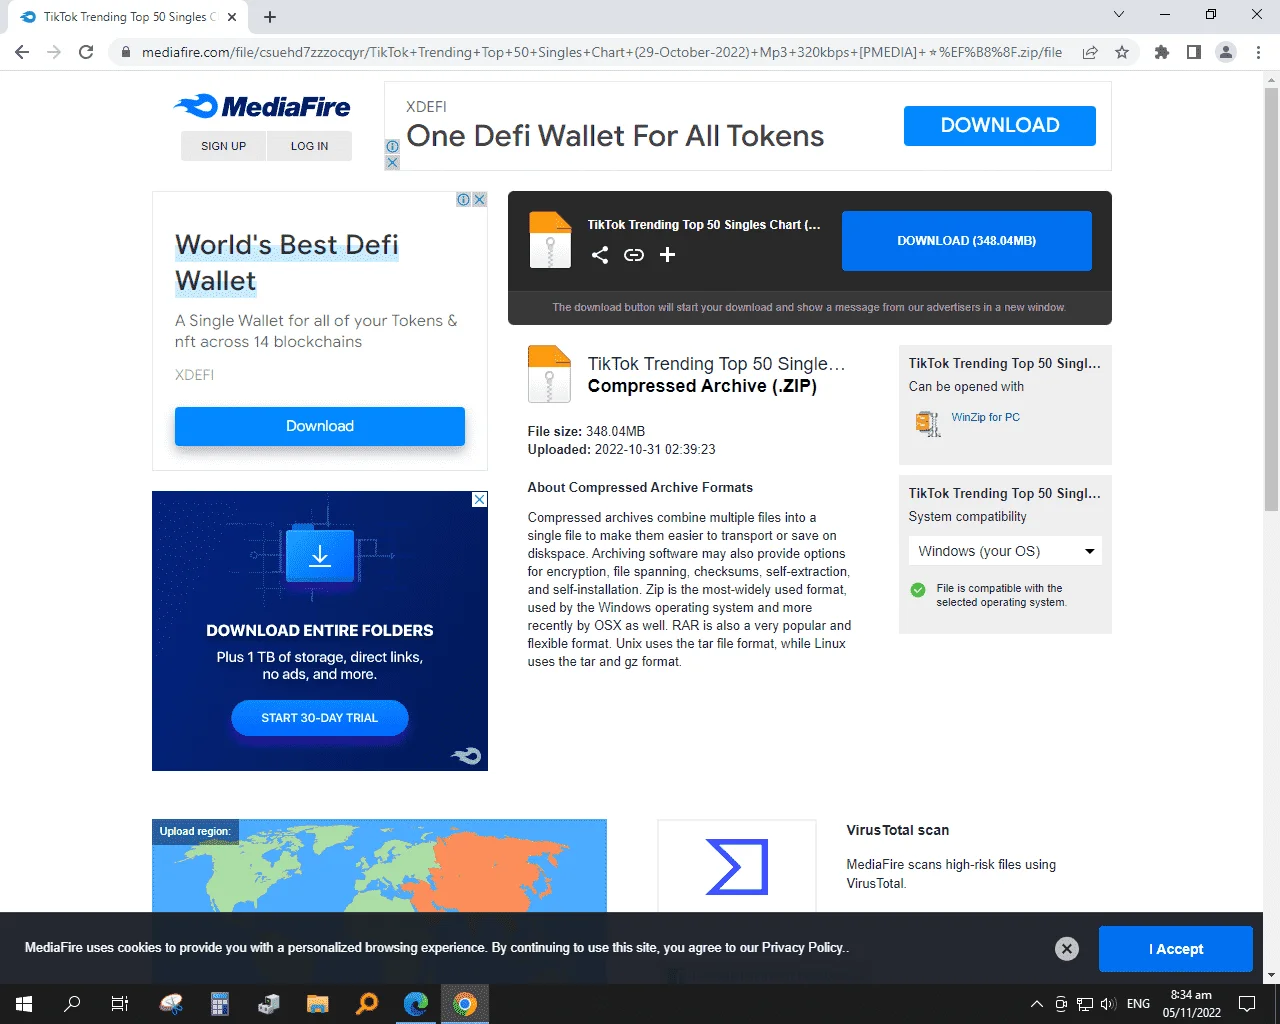Close the Download Entire Folders ad
Viewport: 1280px width, 1024px height.
point(480,499)
